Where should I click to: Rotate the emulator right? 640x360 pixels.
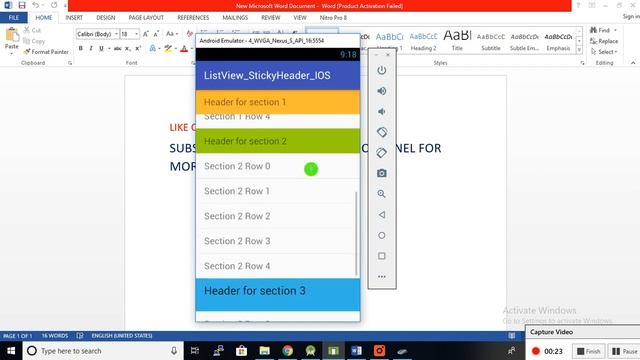click(382, 153)
